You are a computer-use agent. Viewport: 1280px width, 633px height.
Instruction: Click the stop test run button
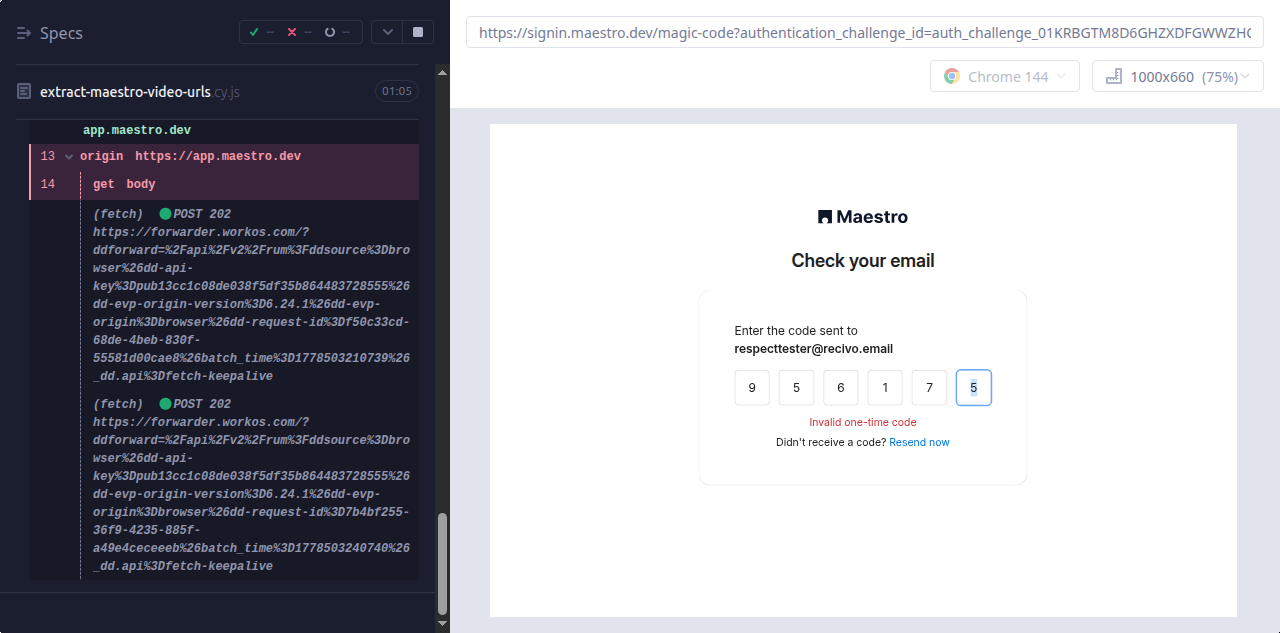417,32
